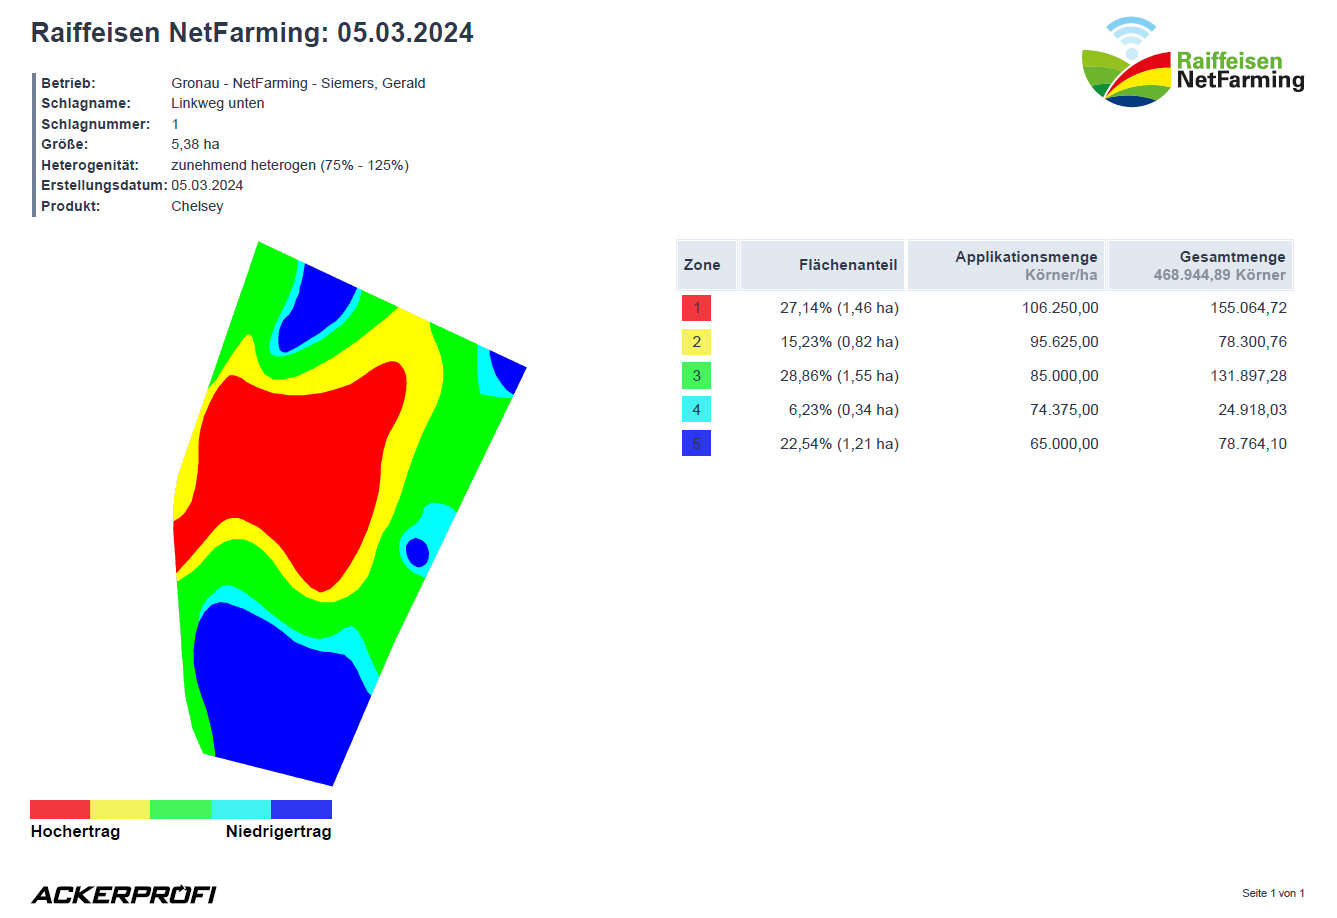Click the application amount 85.000,00
Image resolution: width=1337 pixels, height=918 pixels.
(x=1064, y=376)
